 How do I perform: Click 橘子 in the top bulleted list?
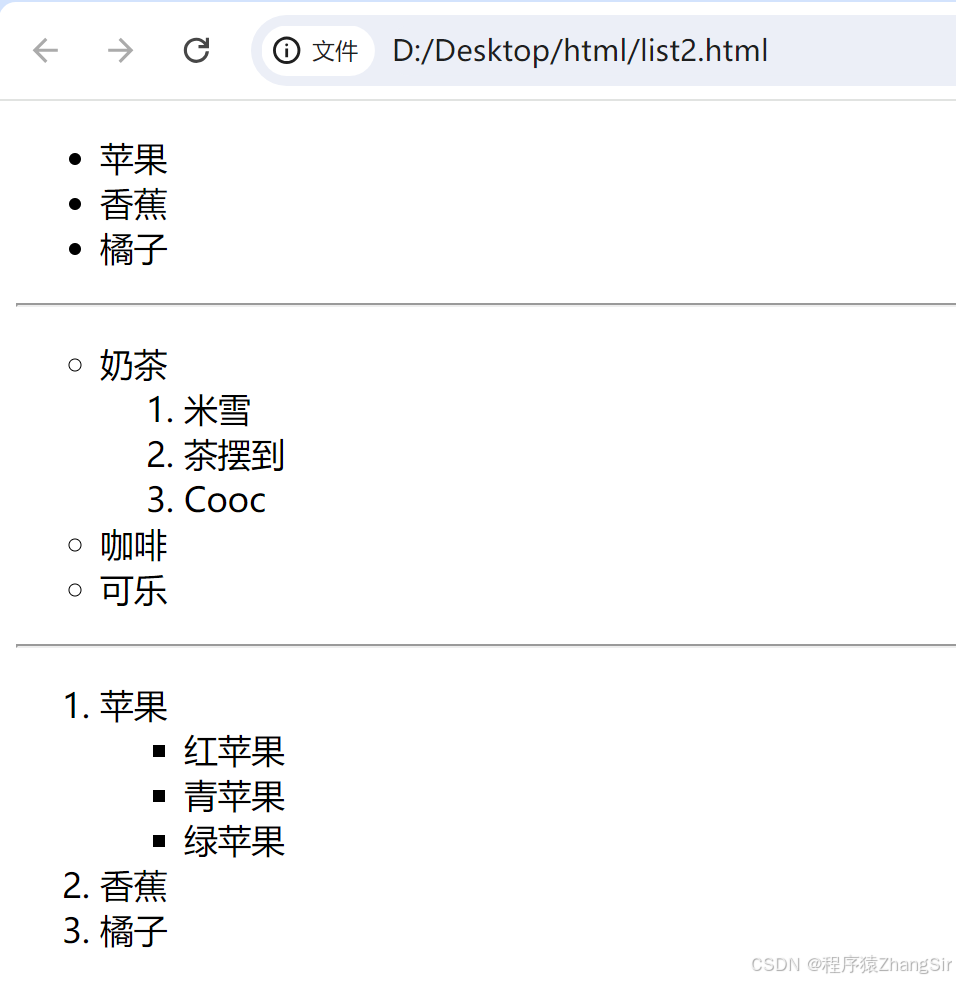[133, 249]
